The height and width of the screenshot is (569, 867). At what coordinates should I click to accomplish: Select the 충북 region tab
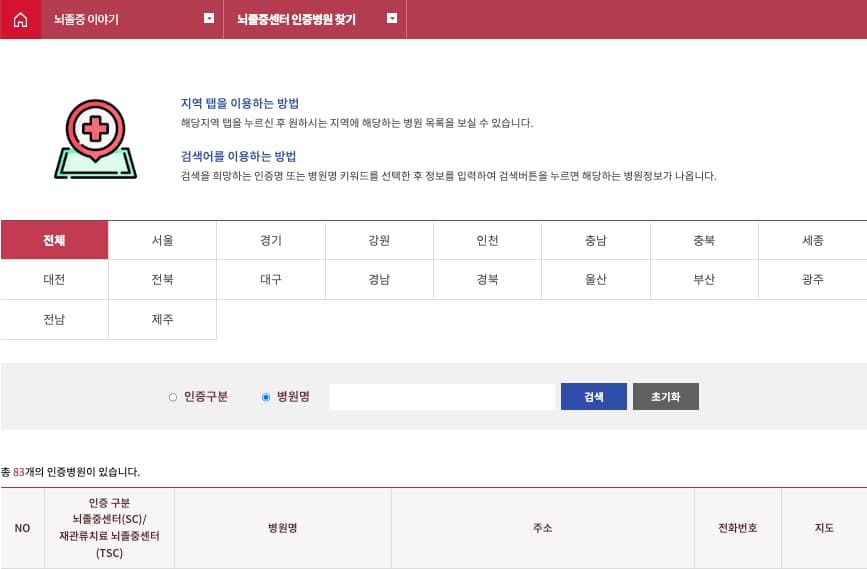click(704, 240)
